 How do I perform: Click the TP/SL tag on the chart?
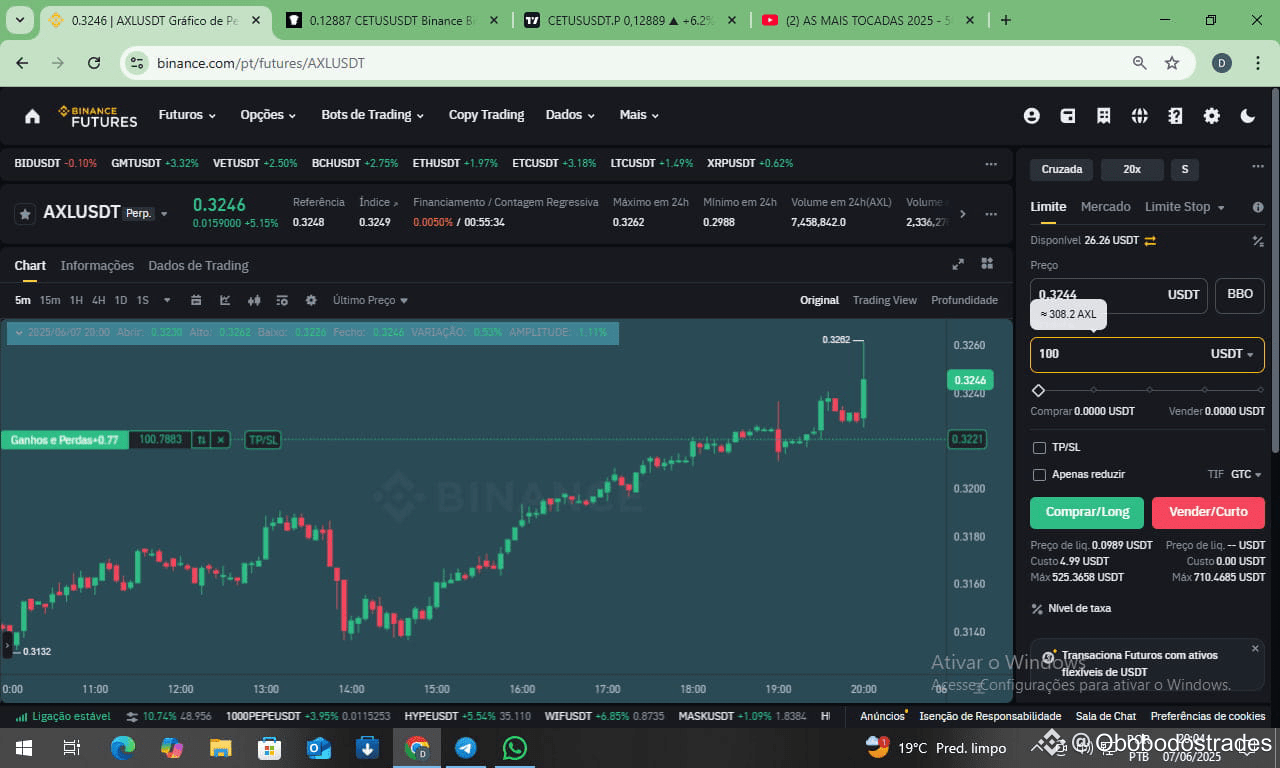pyautogui.click(x=263, y=439)
